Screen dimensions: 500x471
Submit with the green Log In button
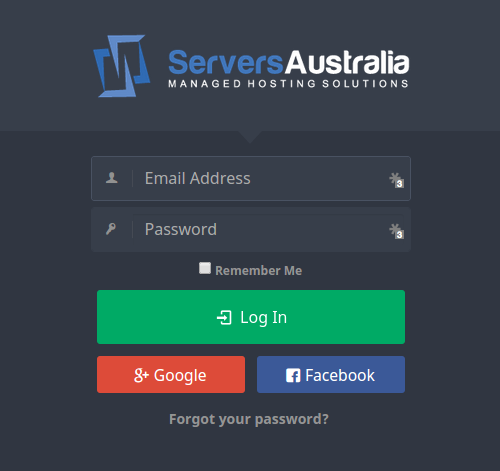tap(251, 317)
